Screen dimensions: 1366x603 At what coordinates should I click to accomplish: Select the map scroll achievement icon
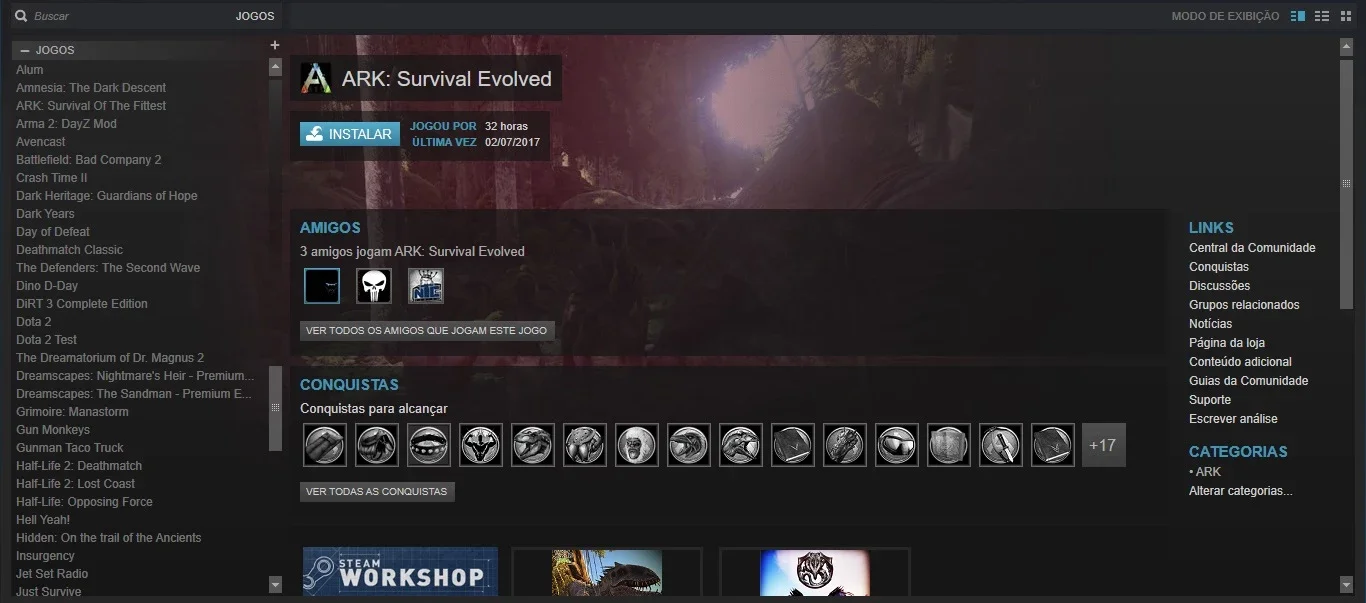(x=949, y=445)
